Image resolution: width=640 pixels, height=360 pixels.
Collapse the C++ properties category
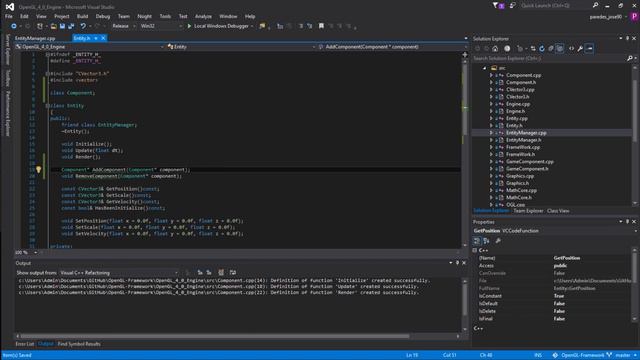coord(475,250)
